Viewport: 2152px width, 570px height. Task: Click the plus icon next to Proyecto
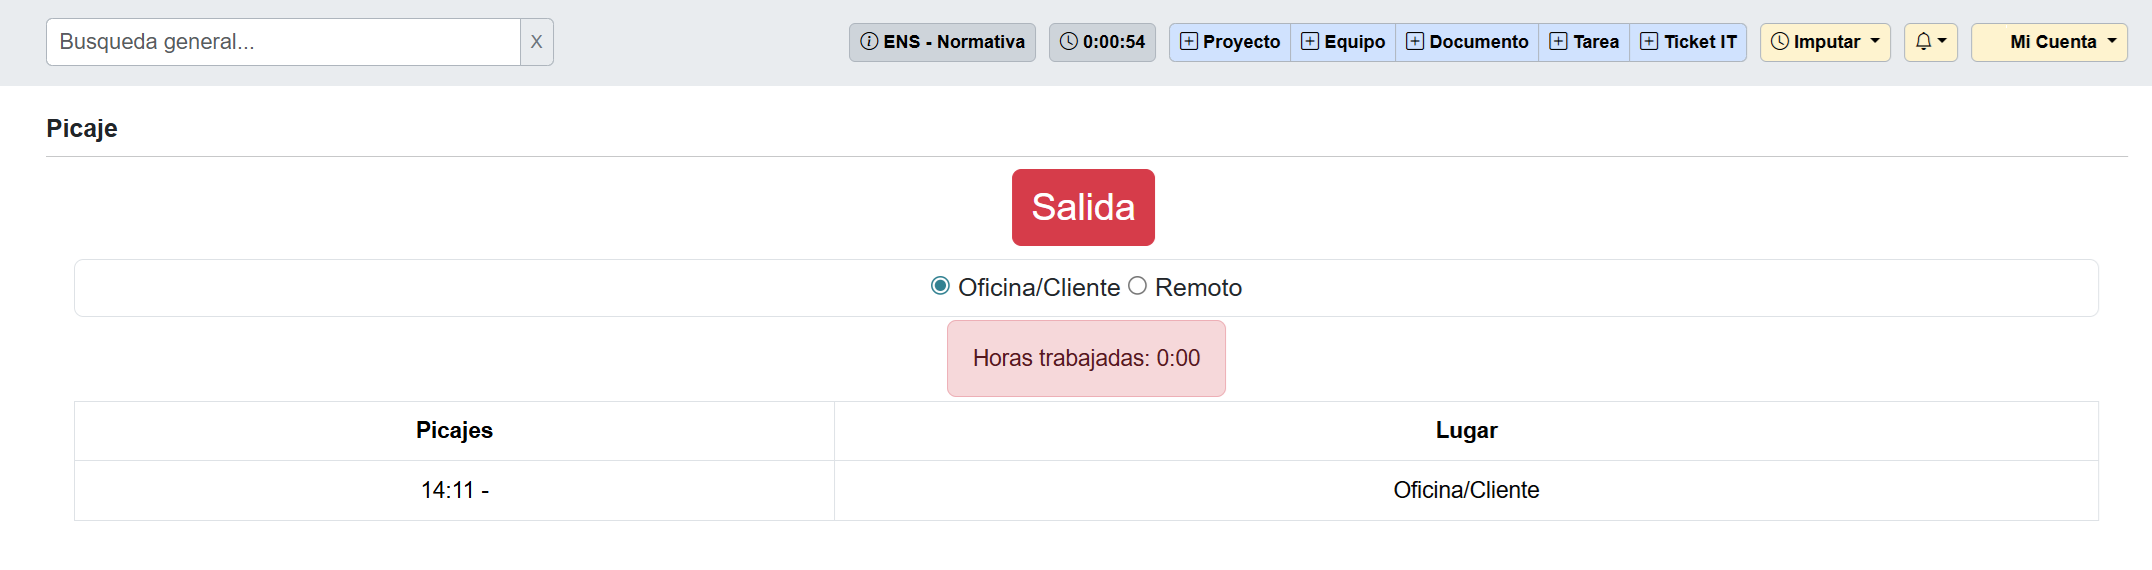click(1188, 42)
